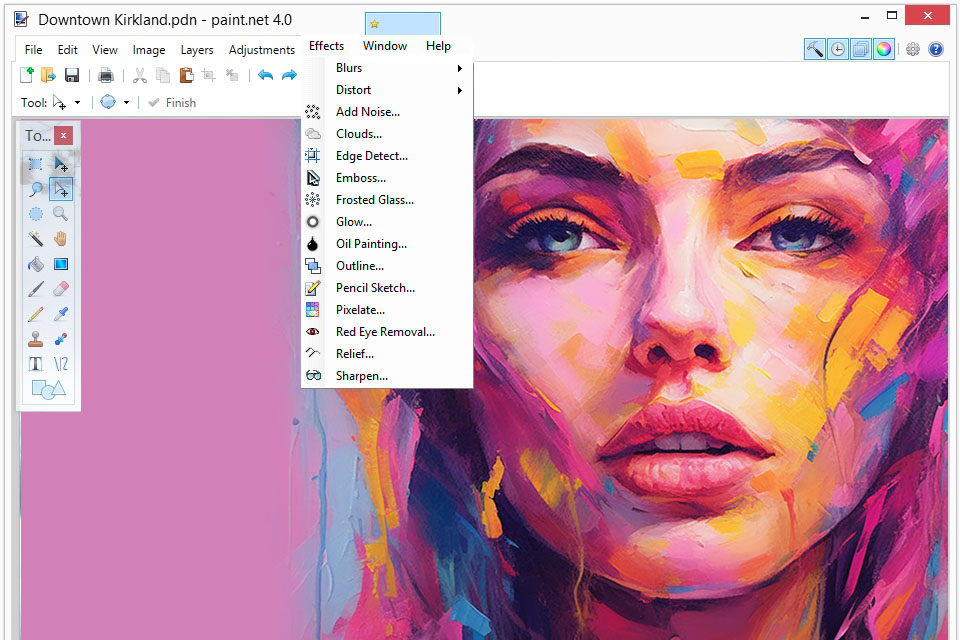The width and height of the screenshot is (960, 640).
Task: Select the Zoom magnifier tool
Action: coord(61,214)
